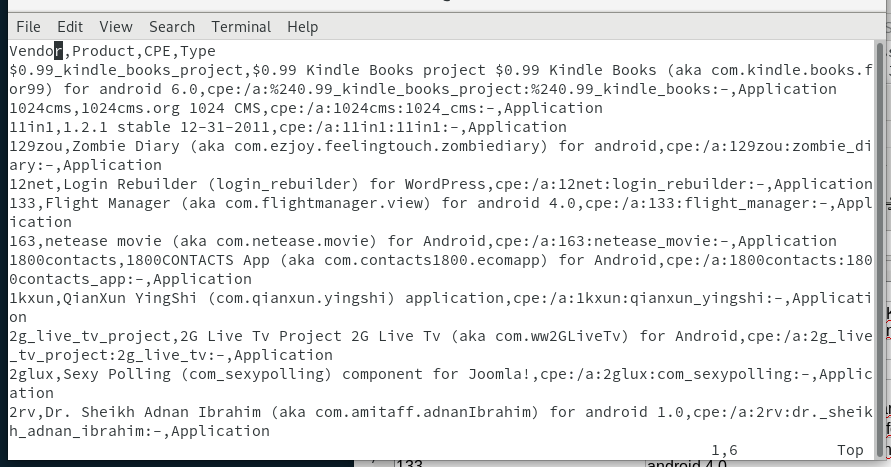Click '2glux,Sexy Polling' line
Image resolution: width=891 pixels, height=467 pixels.
click(x=440, y=374)
